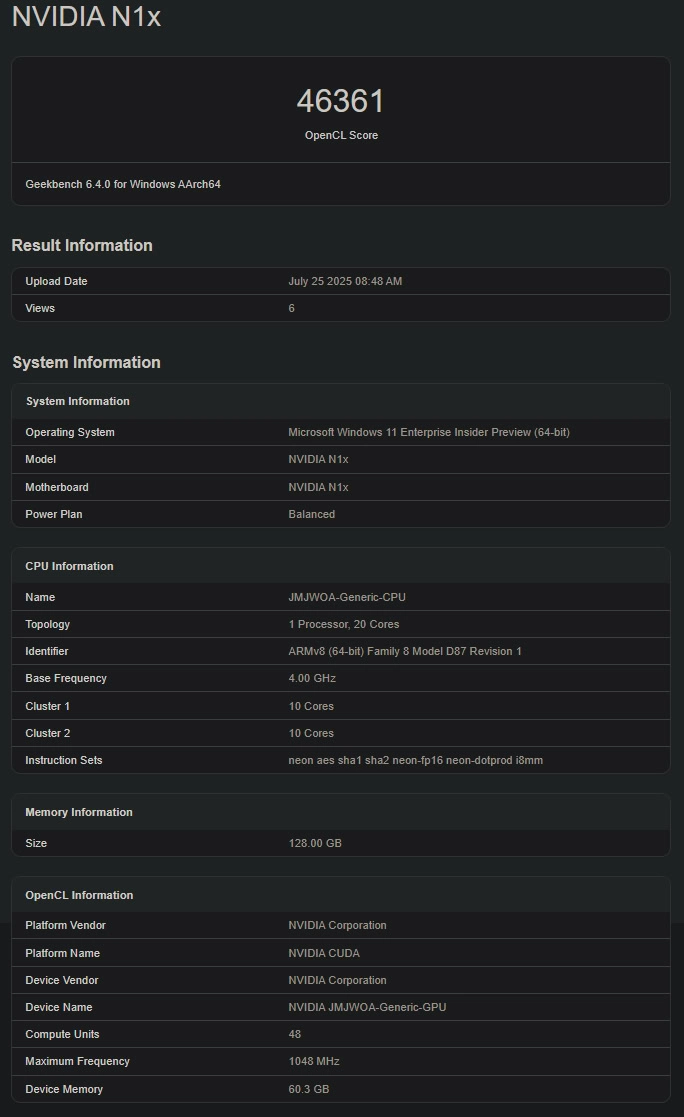
Task: Select the NVIDIA CUDA platform name value
Action: pos(324,953)
